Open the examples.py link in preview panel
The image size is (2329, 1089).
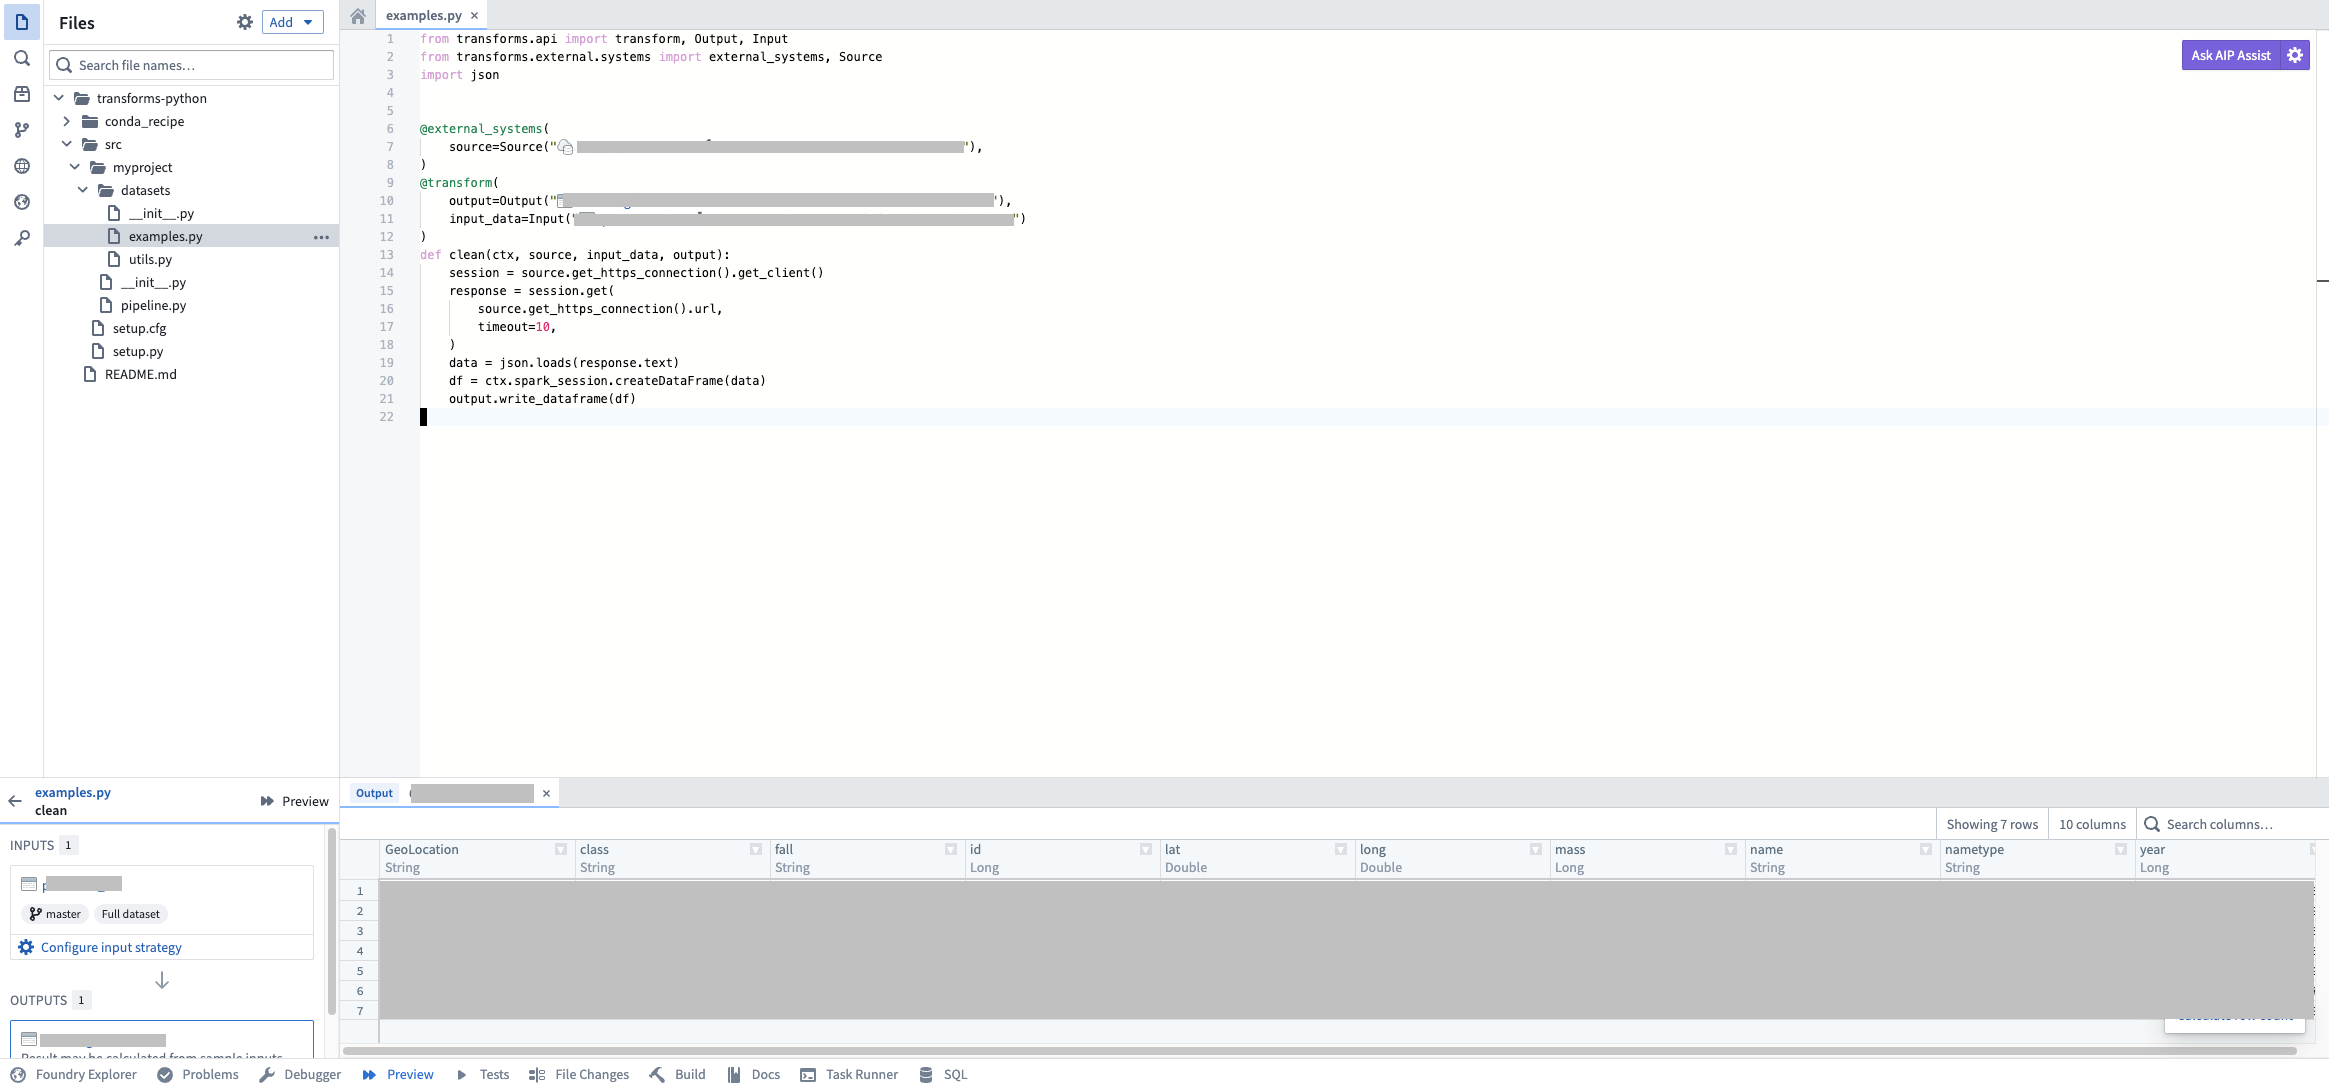tap(73, 792)
